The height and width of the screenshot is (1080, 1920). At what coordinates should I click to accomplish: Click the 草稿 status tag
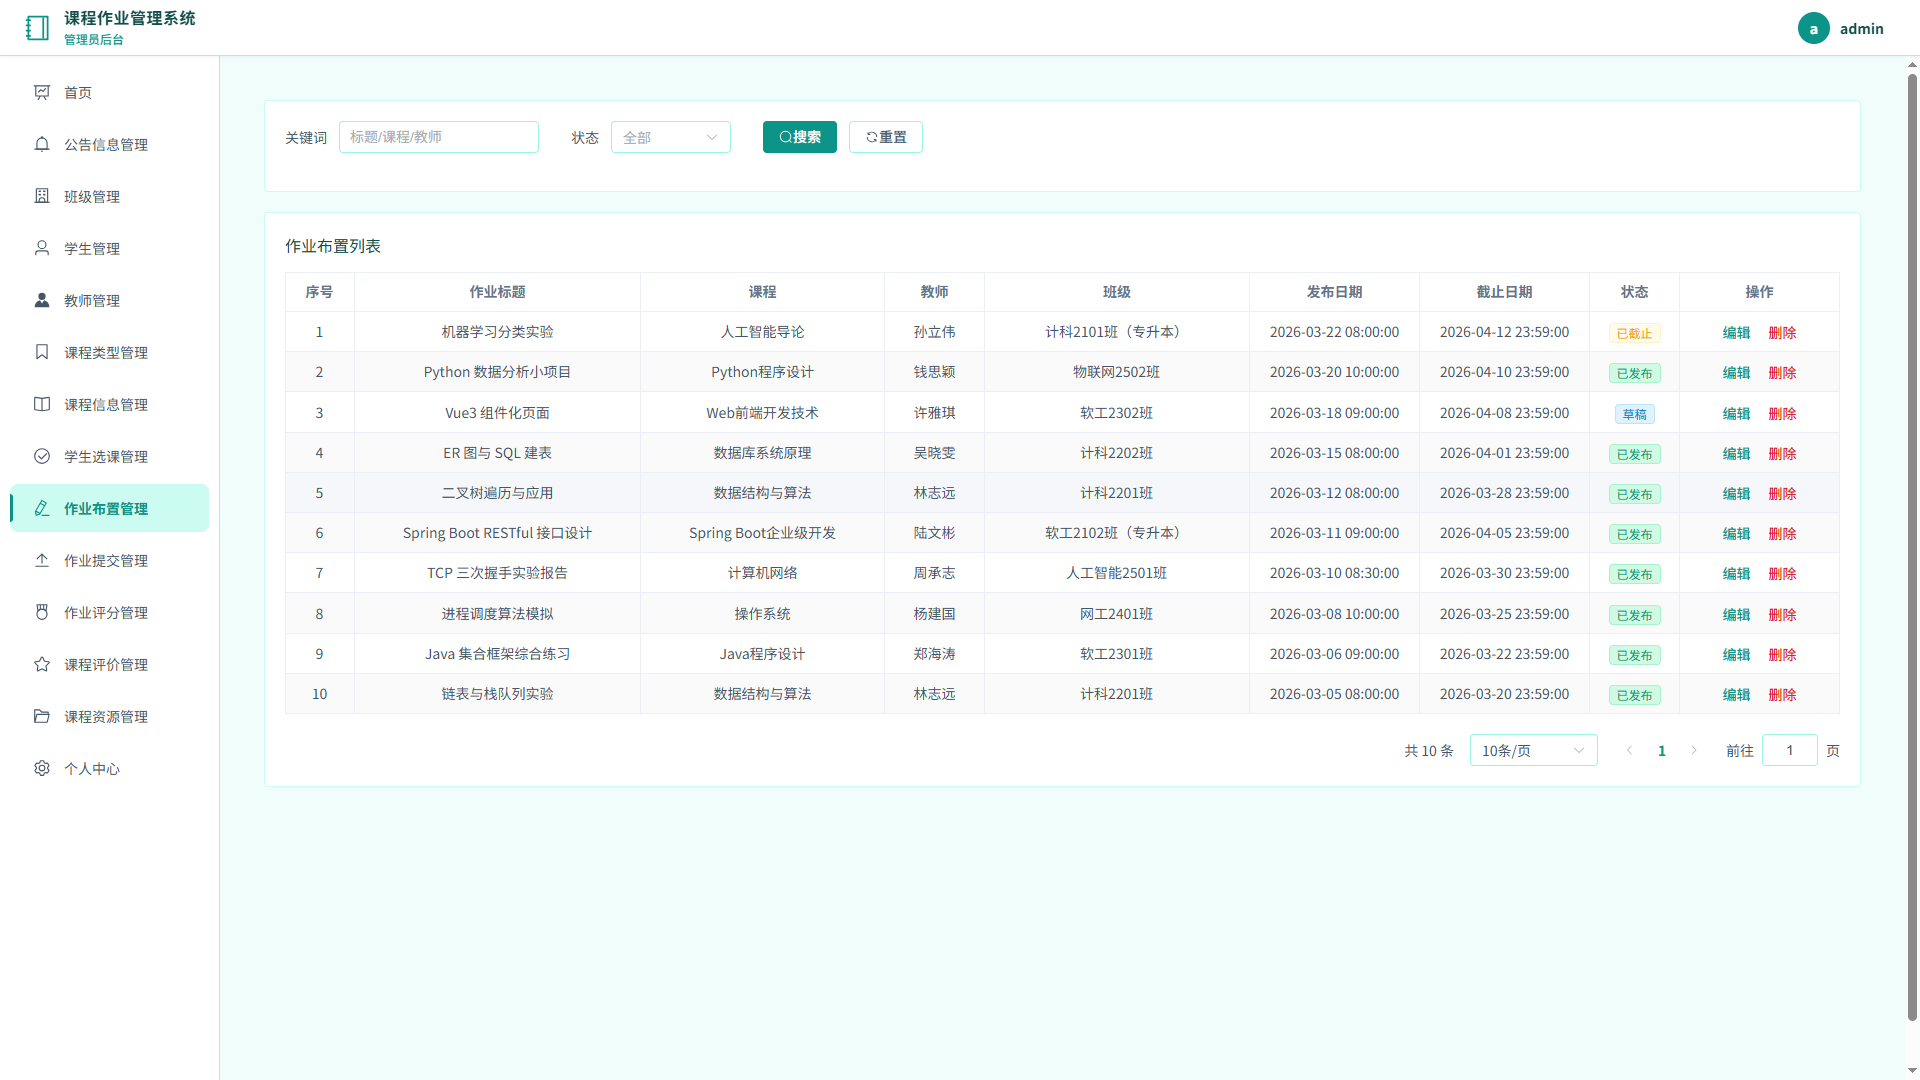click(1634, 413)
